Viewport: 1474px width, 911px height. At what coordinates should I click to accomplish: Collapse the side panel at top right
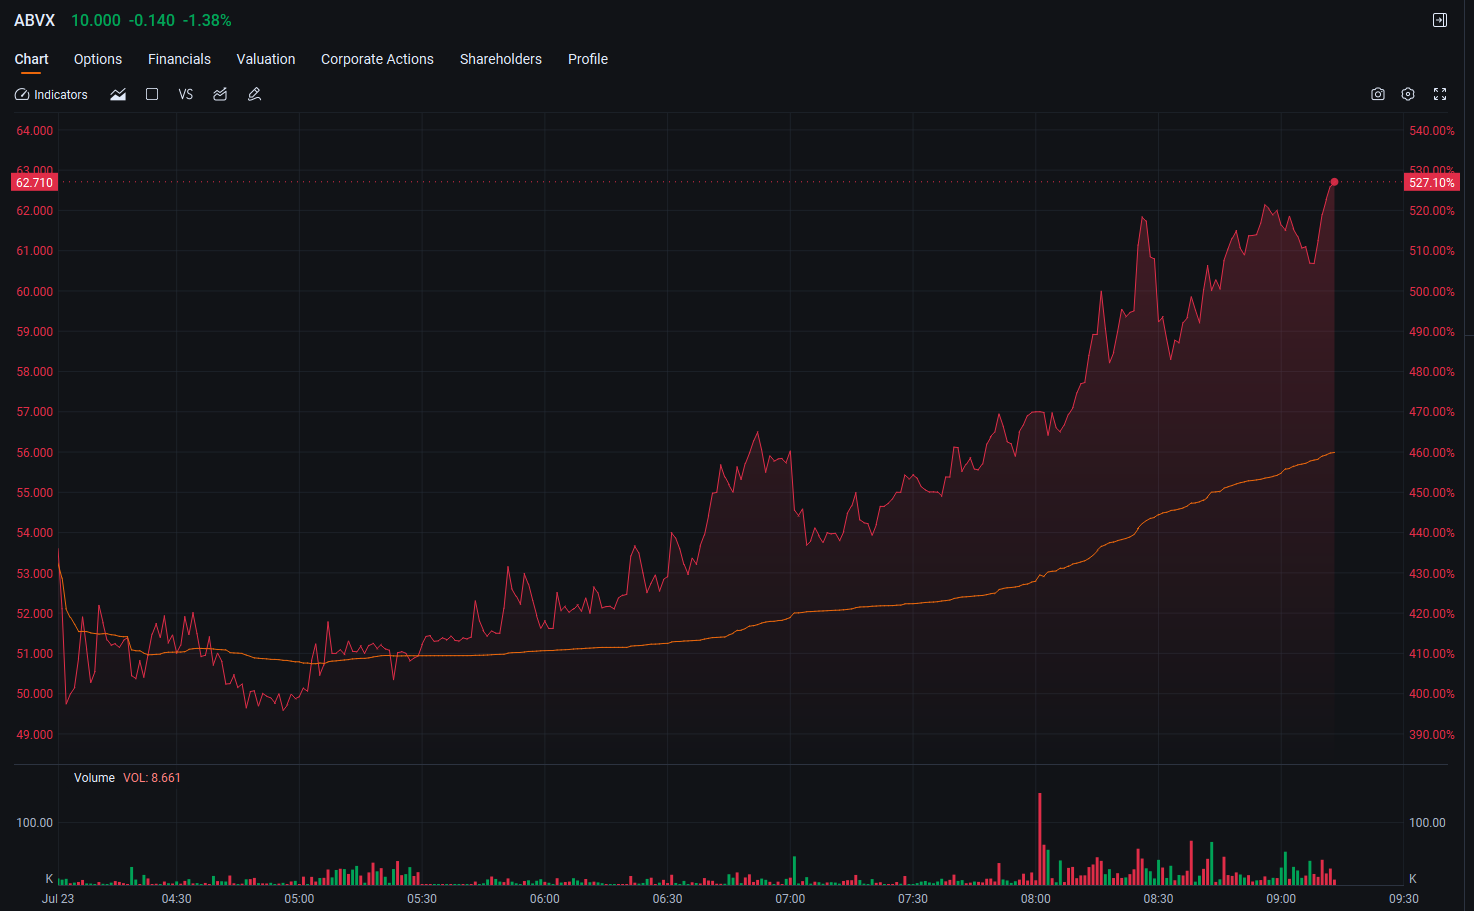point(1440,20)
